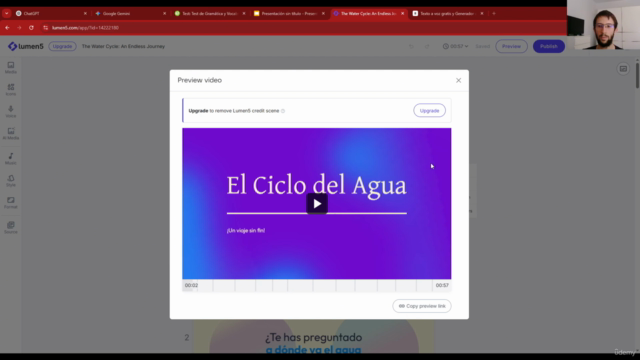Switch to the ChatGPT browser tab
The width and height of the screenshot is (640, 360).
click(50, 13)
